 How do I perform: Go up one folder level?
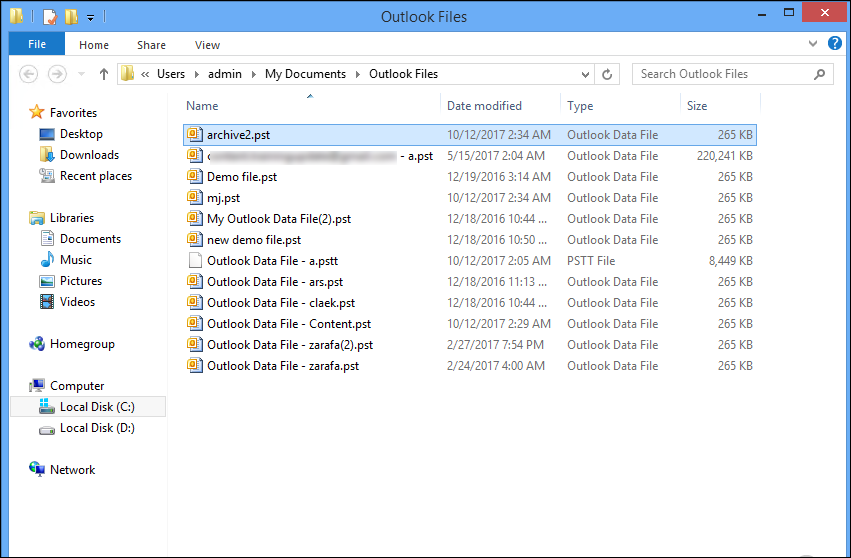(104, 74)
